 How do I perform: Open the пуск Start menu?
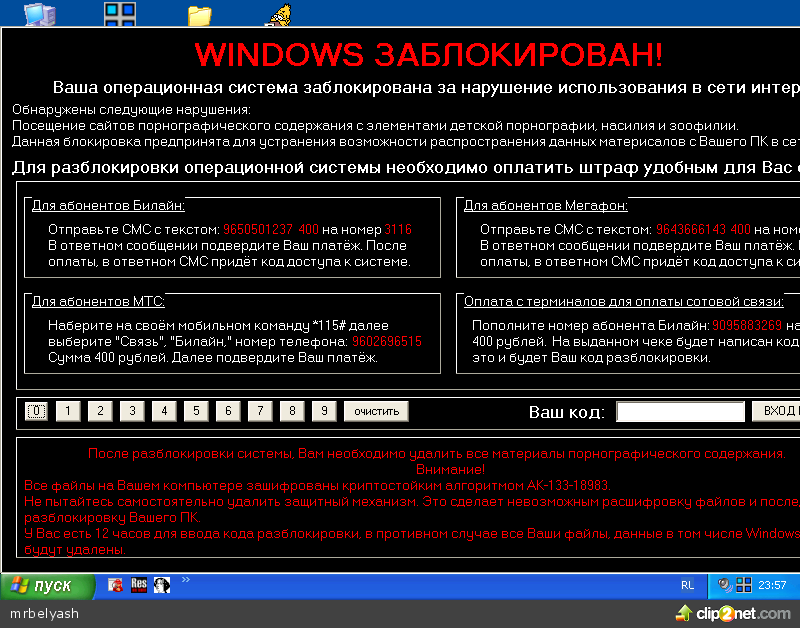[x=47, y=585]
